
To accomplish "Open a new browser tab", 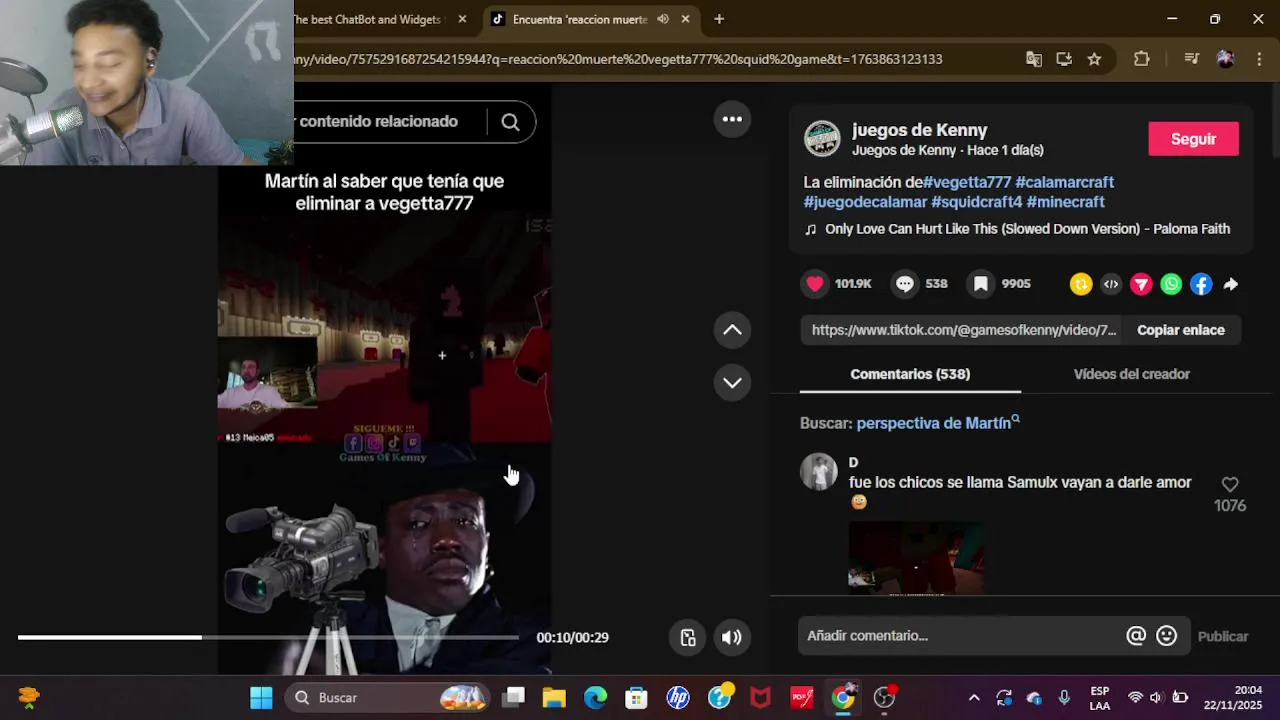I will click(719, 19).
